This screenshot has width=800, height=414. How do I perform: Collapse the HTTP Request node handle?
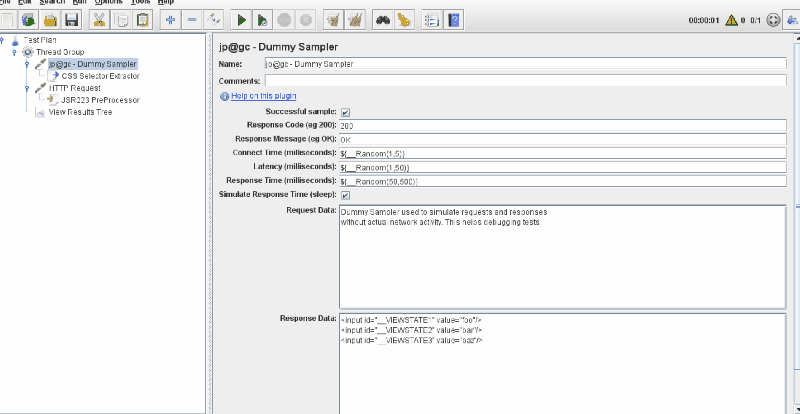(x=27, y=88)
